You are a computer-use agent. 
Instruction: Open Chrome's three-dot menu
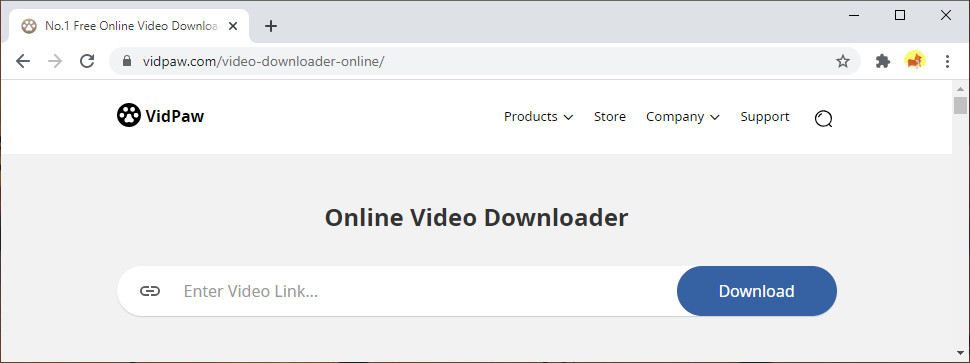click(947, 61)
